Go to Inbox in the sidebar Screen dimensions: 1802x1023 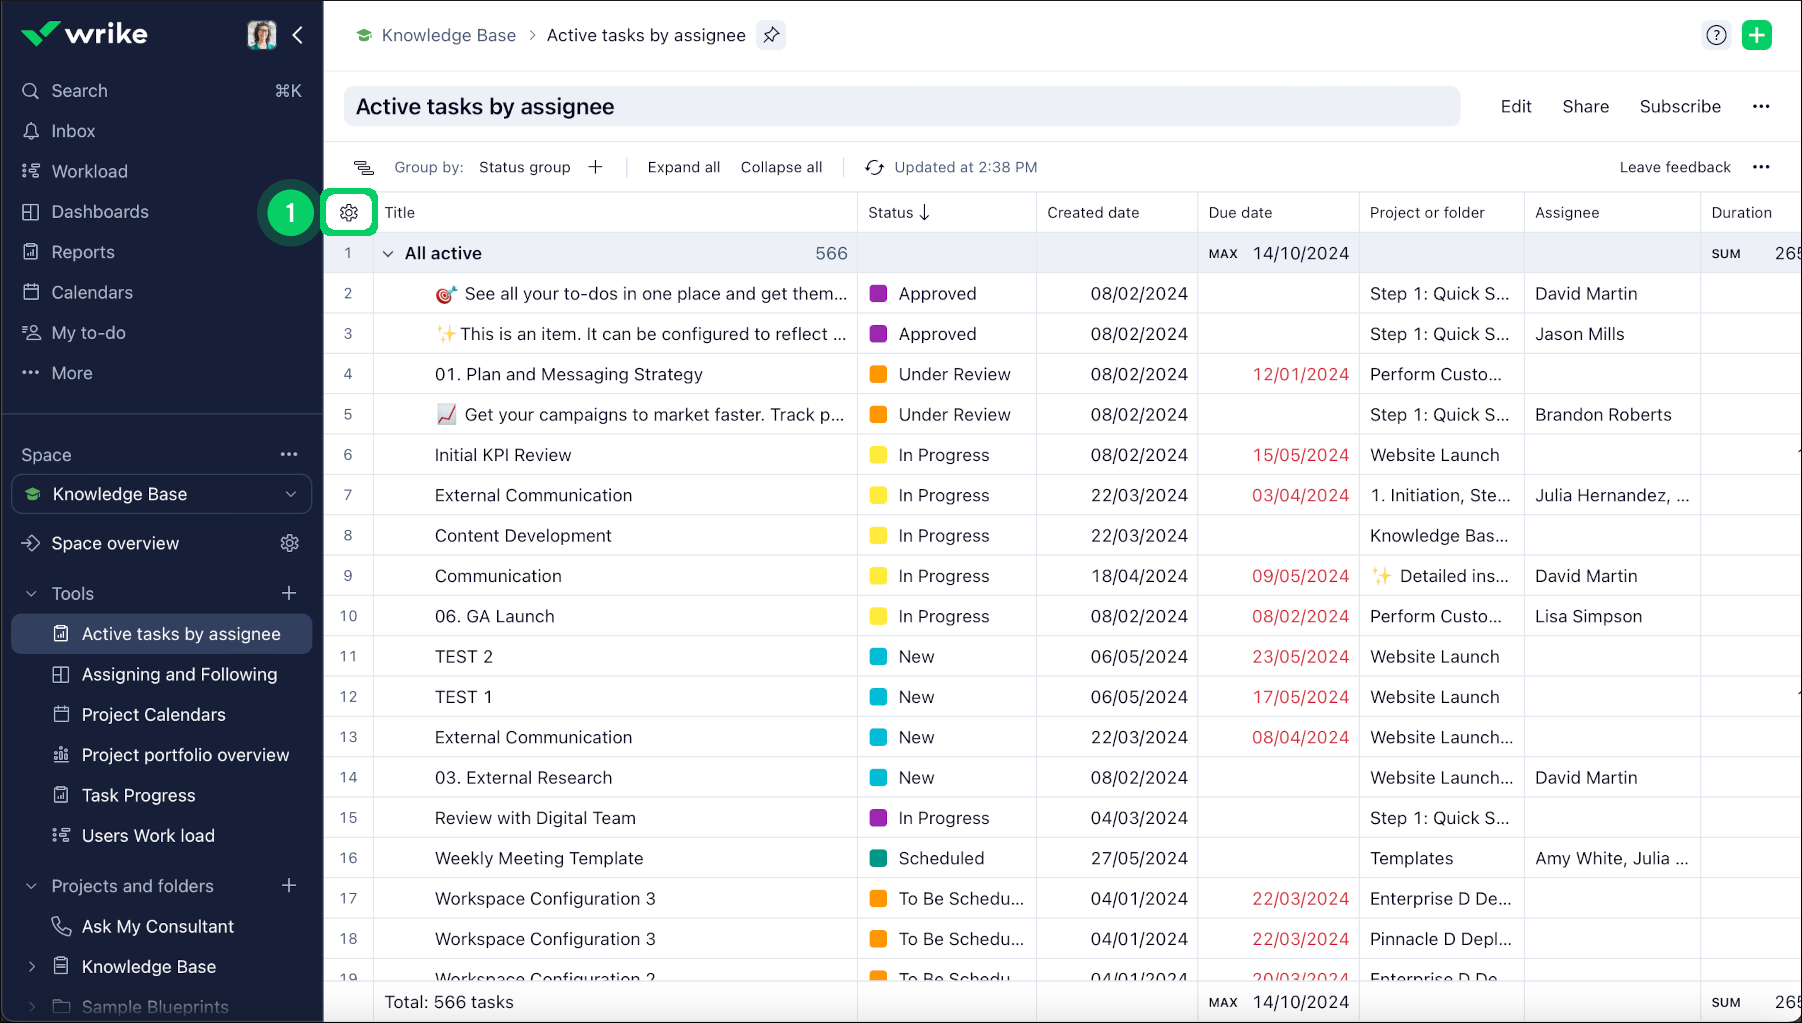(73, 131)
